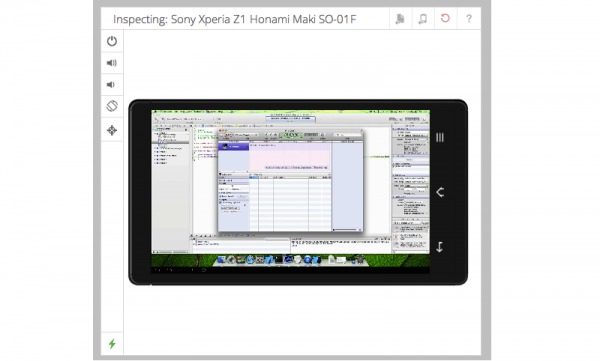Click the left navigator panel in the mirrored IDE

[x=171, y=189]
